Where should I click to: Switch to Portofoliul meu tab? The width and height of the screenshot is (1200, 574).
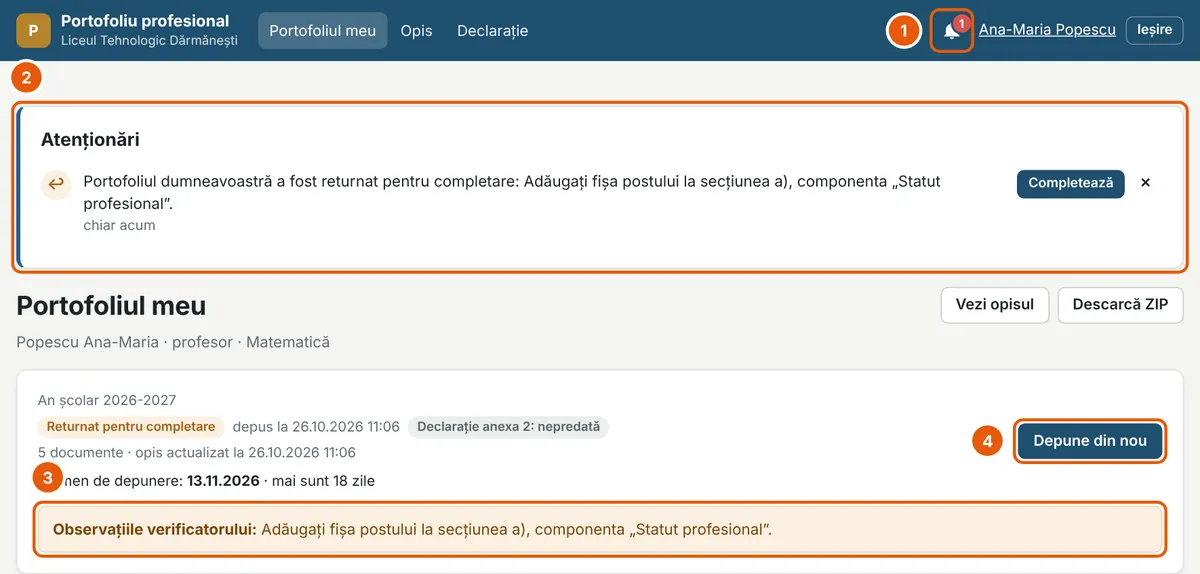point(322,30)
